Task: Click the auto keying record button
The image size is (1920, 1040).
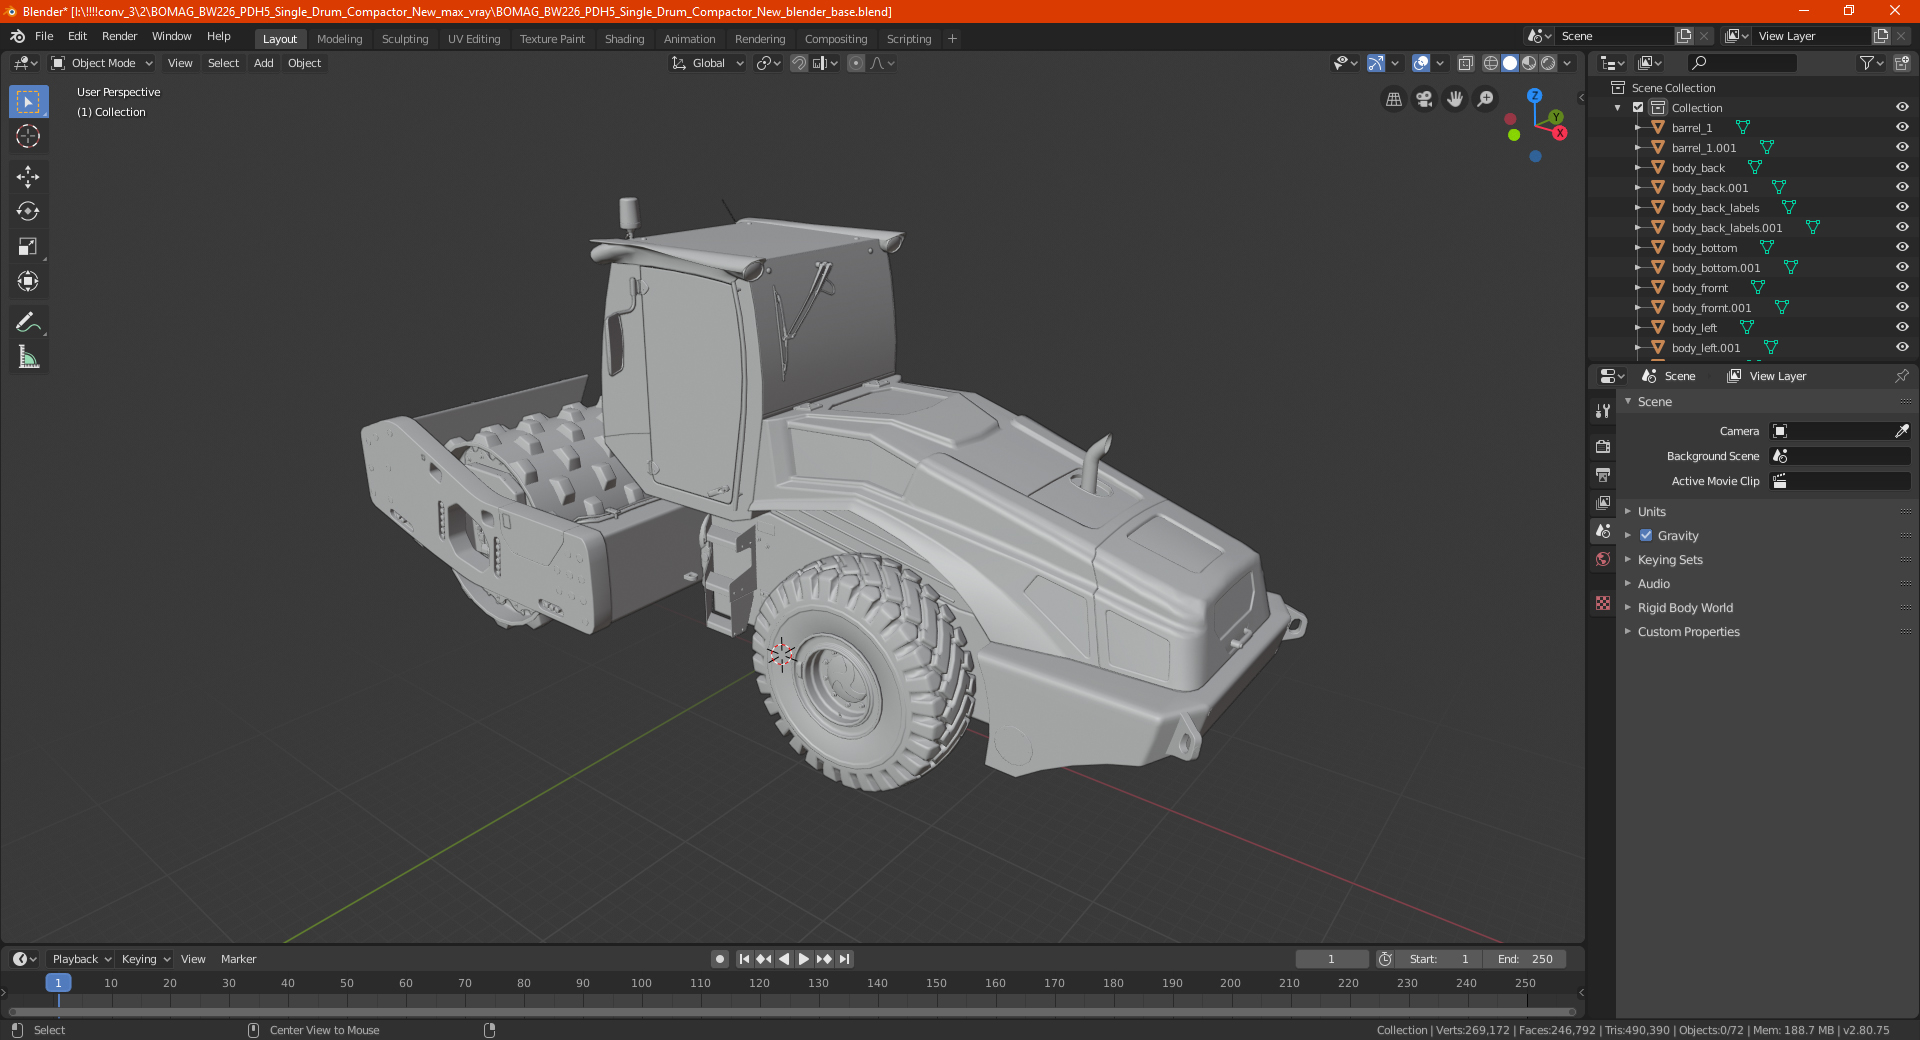Action: (720, 959)
